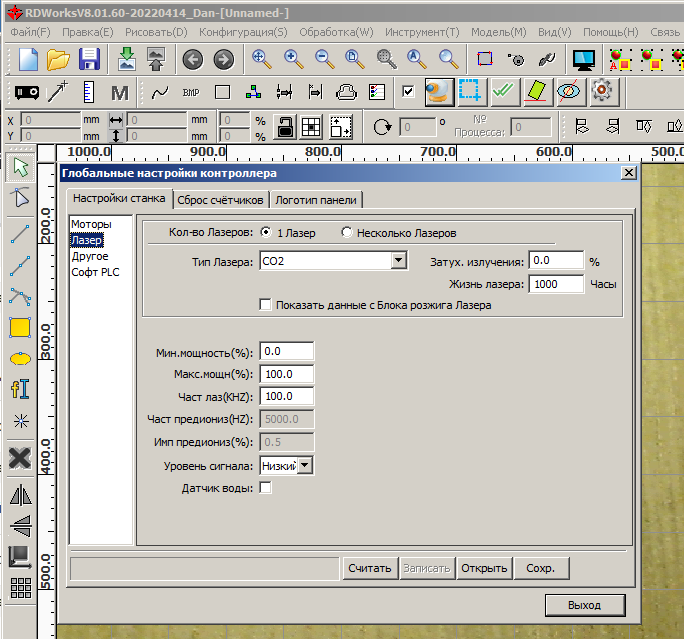Click the horizontal mirror tool
Screen dimensions: 684x639
(x=20, y=494)
